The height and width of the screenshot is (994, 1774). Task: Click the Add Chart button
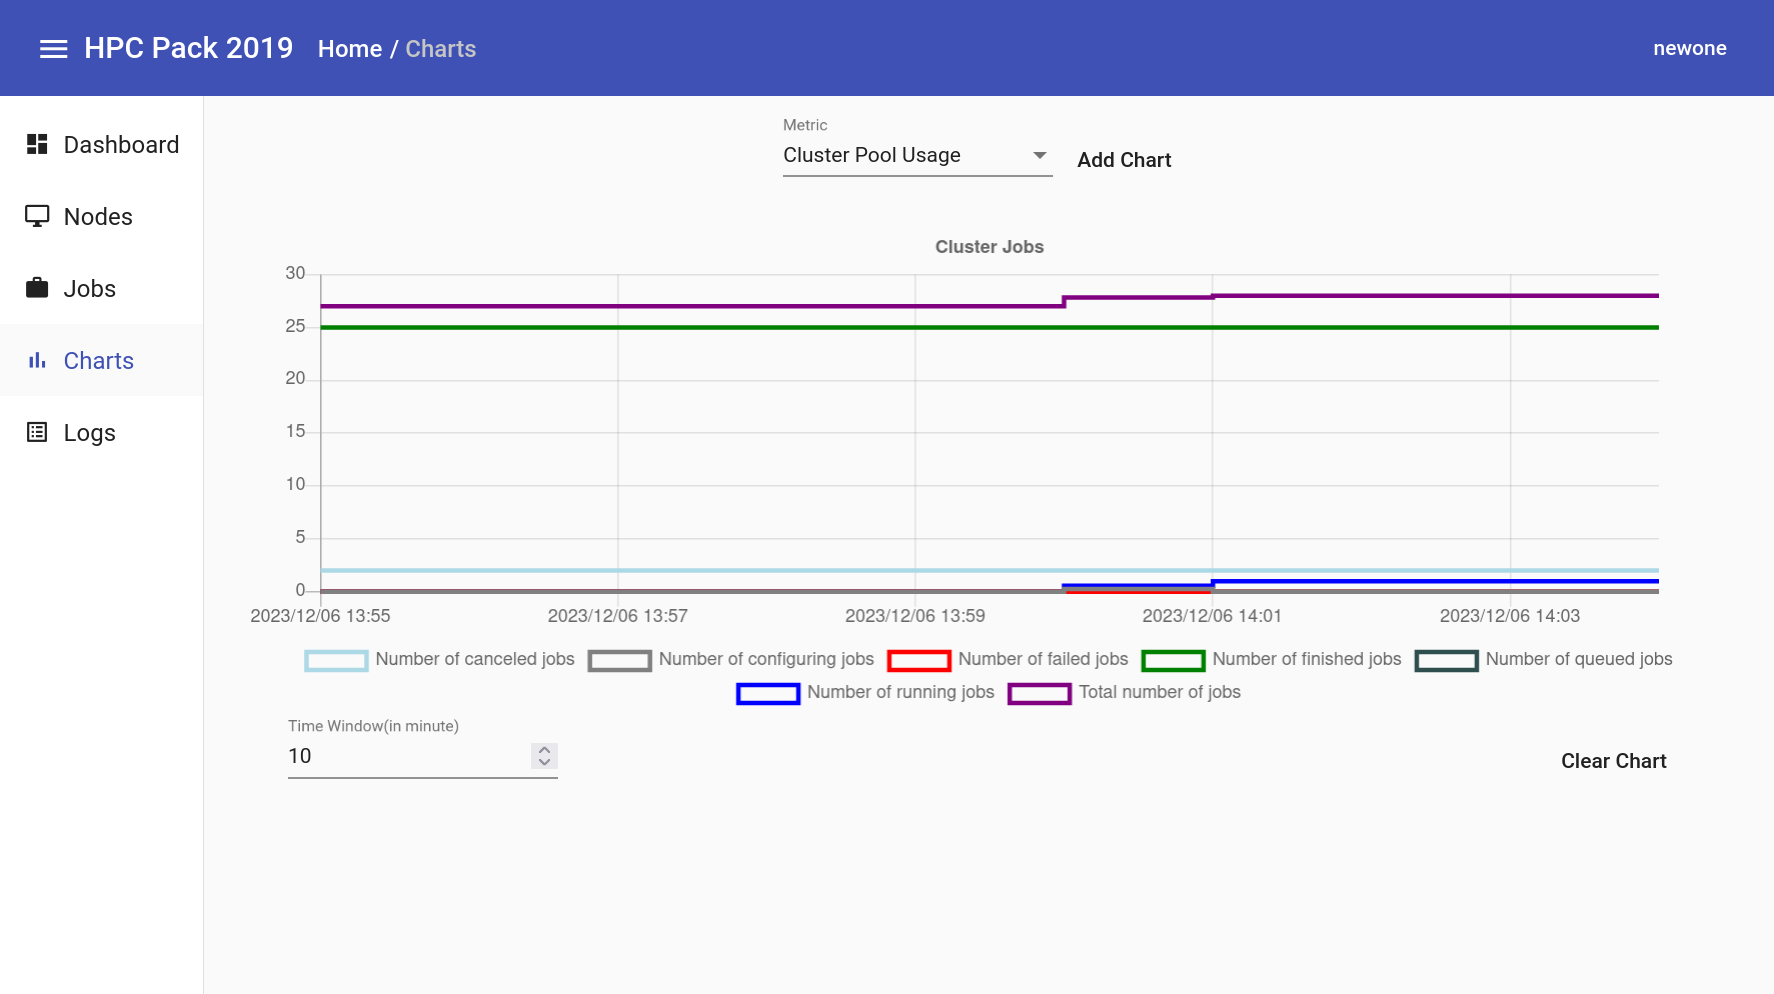pos(1123,159)
